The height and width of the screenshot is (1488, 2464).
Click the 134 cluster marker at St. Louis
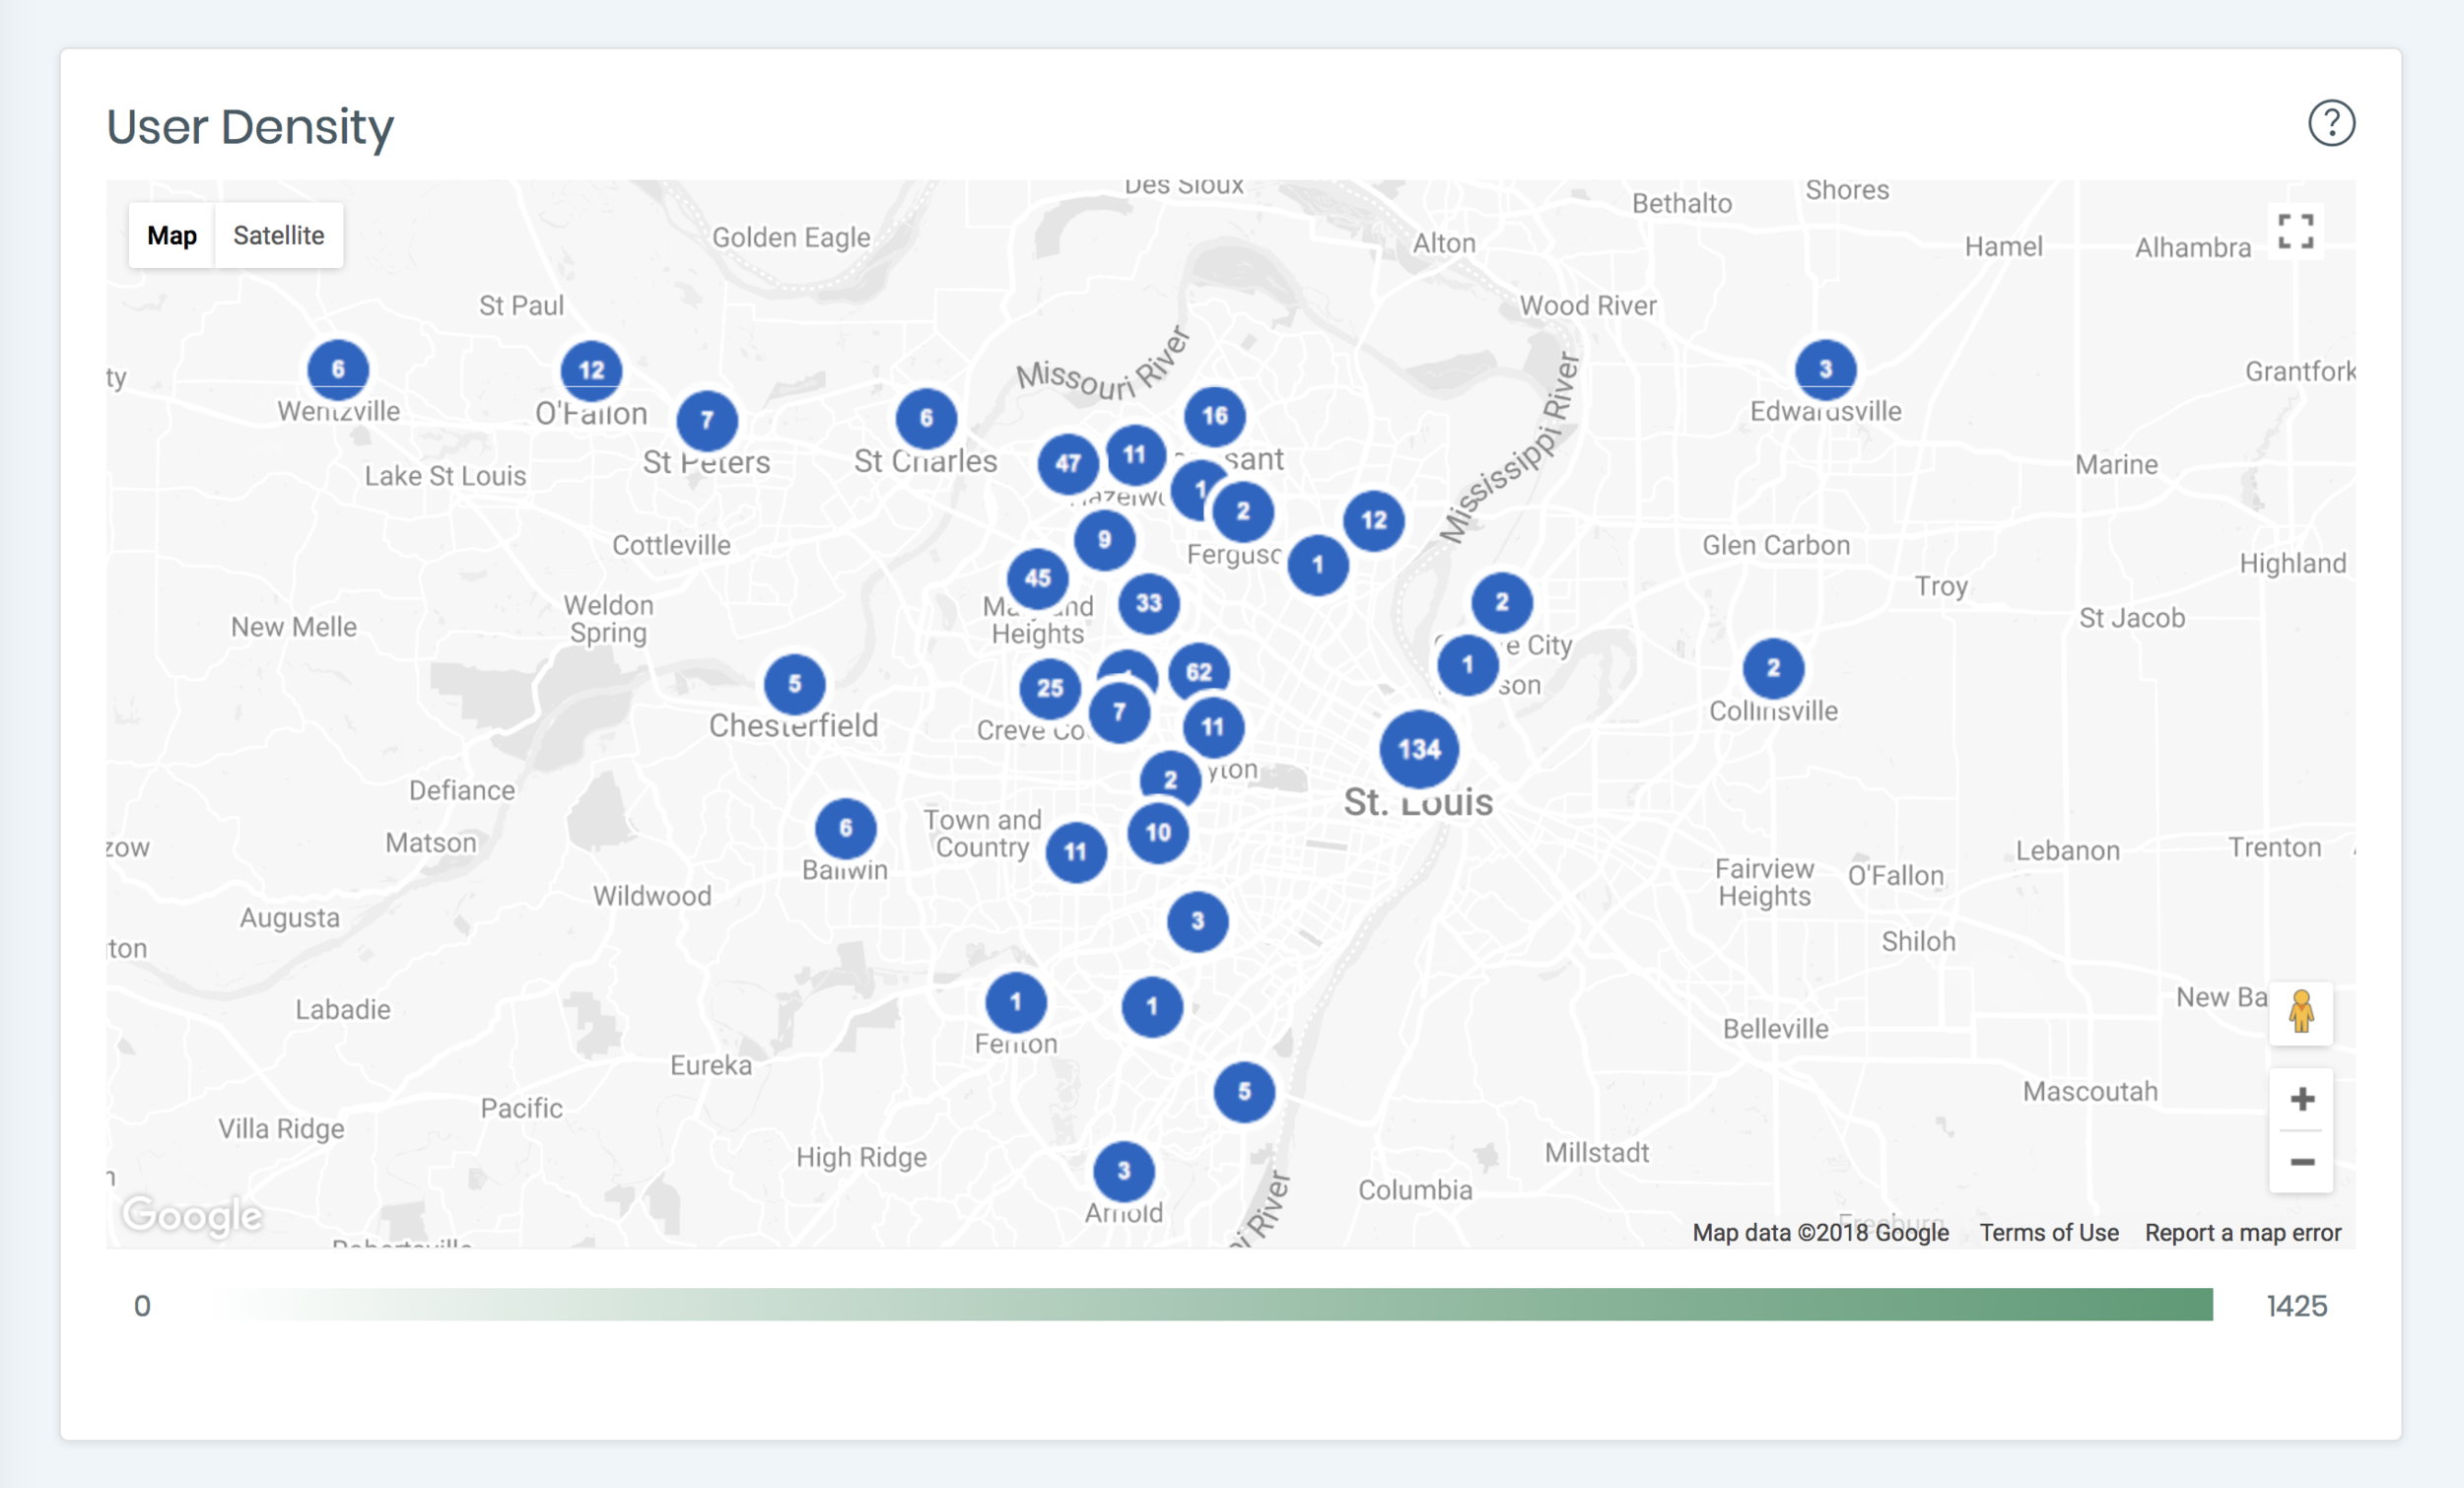point(1418,749)
